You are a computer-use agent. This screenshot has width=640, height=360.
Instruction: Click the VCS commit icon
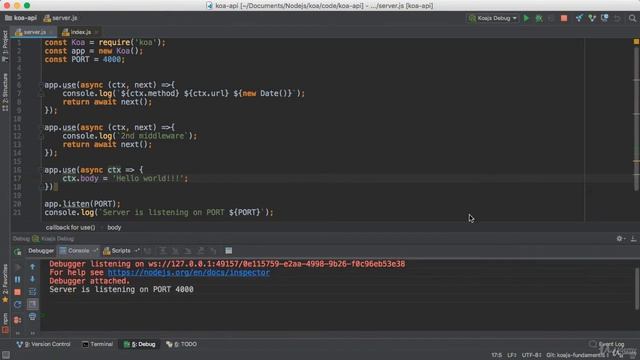click(592, 18)
